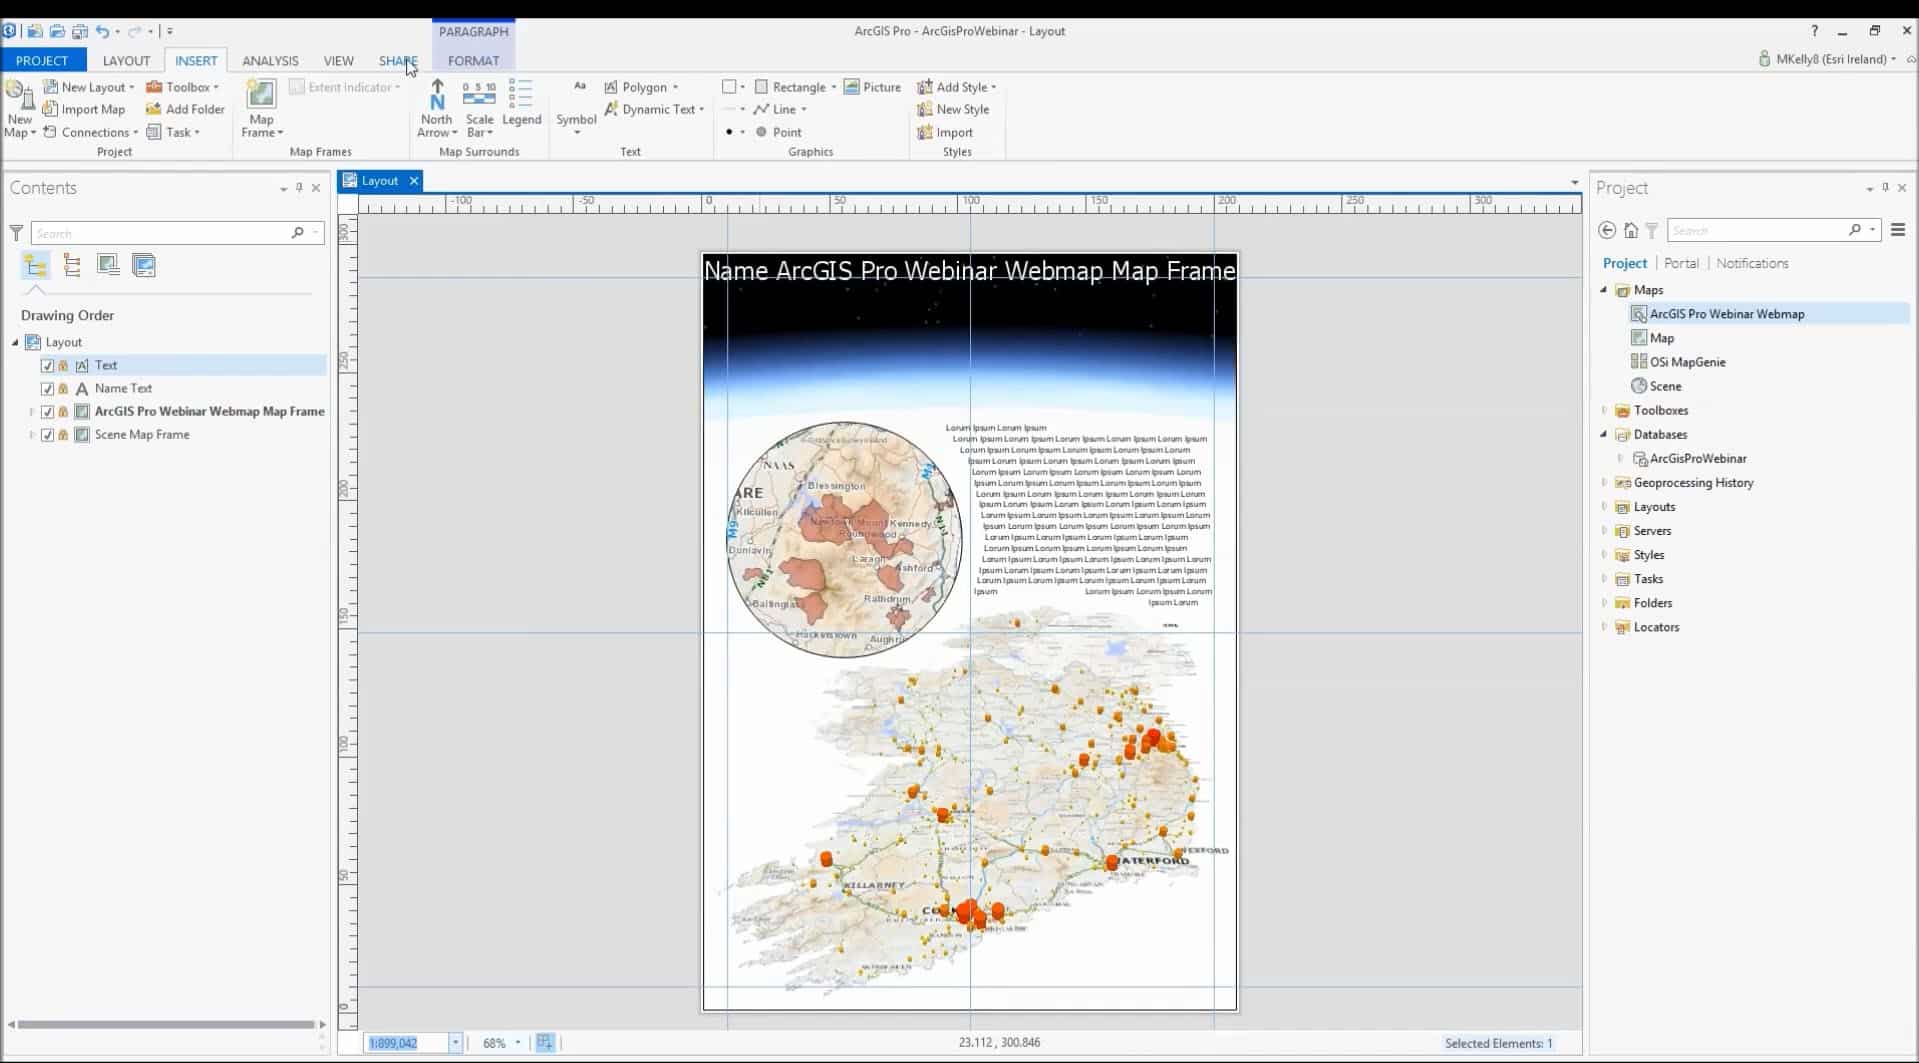This screenshot has height=1063, width=1919.
Task: Expand the Layouts folder in Project
Action: coord(1605,507)
